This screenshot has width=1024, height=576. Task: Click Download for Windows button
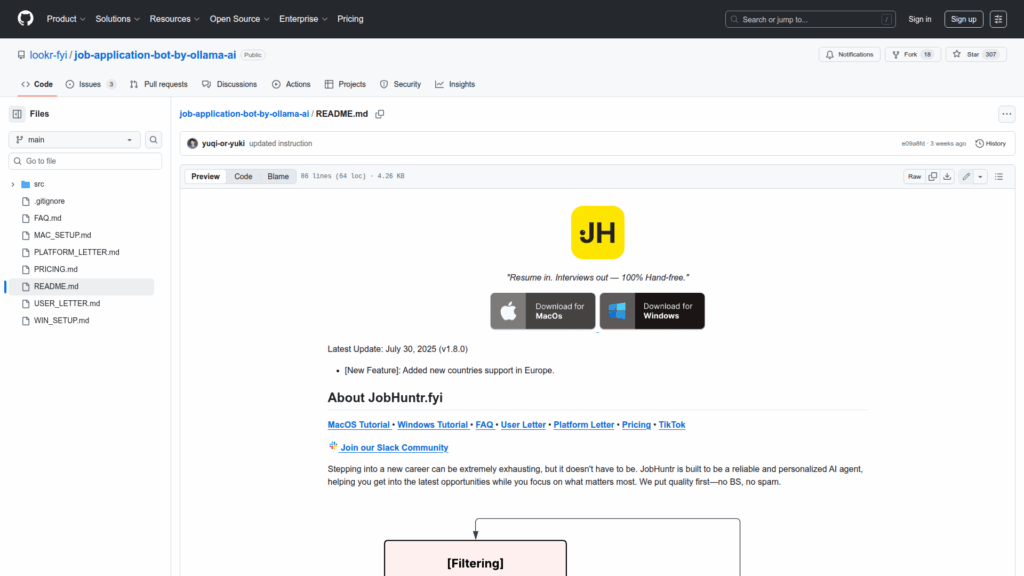pyautogui.click(x=652, y=311)
